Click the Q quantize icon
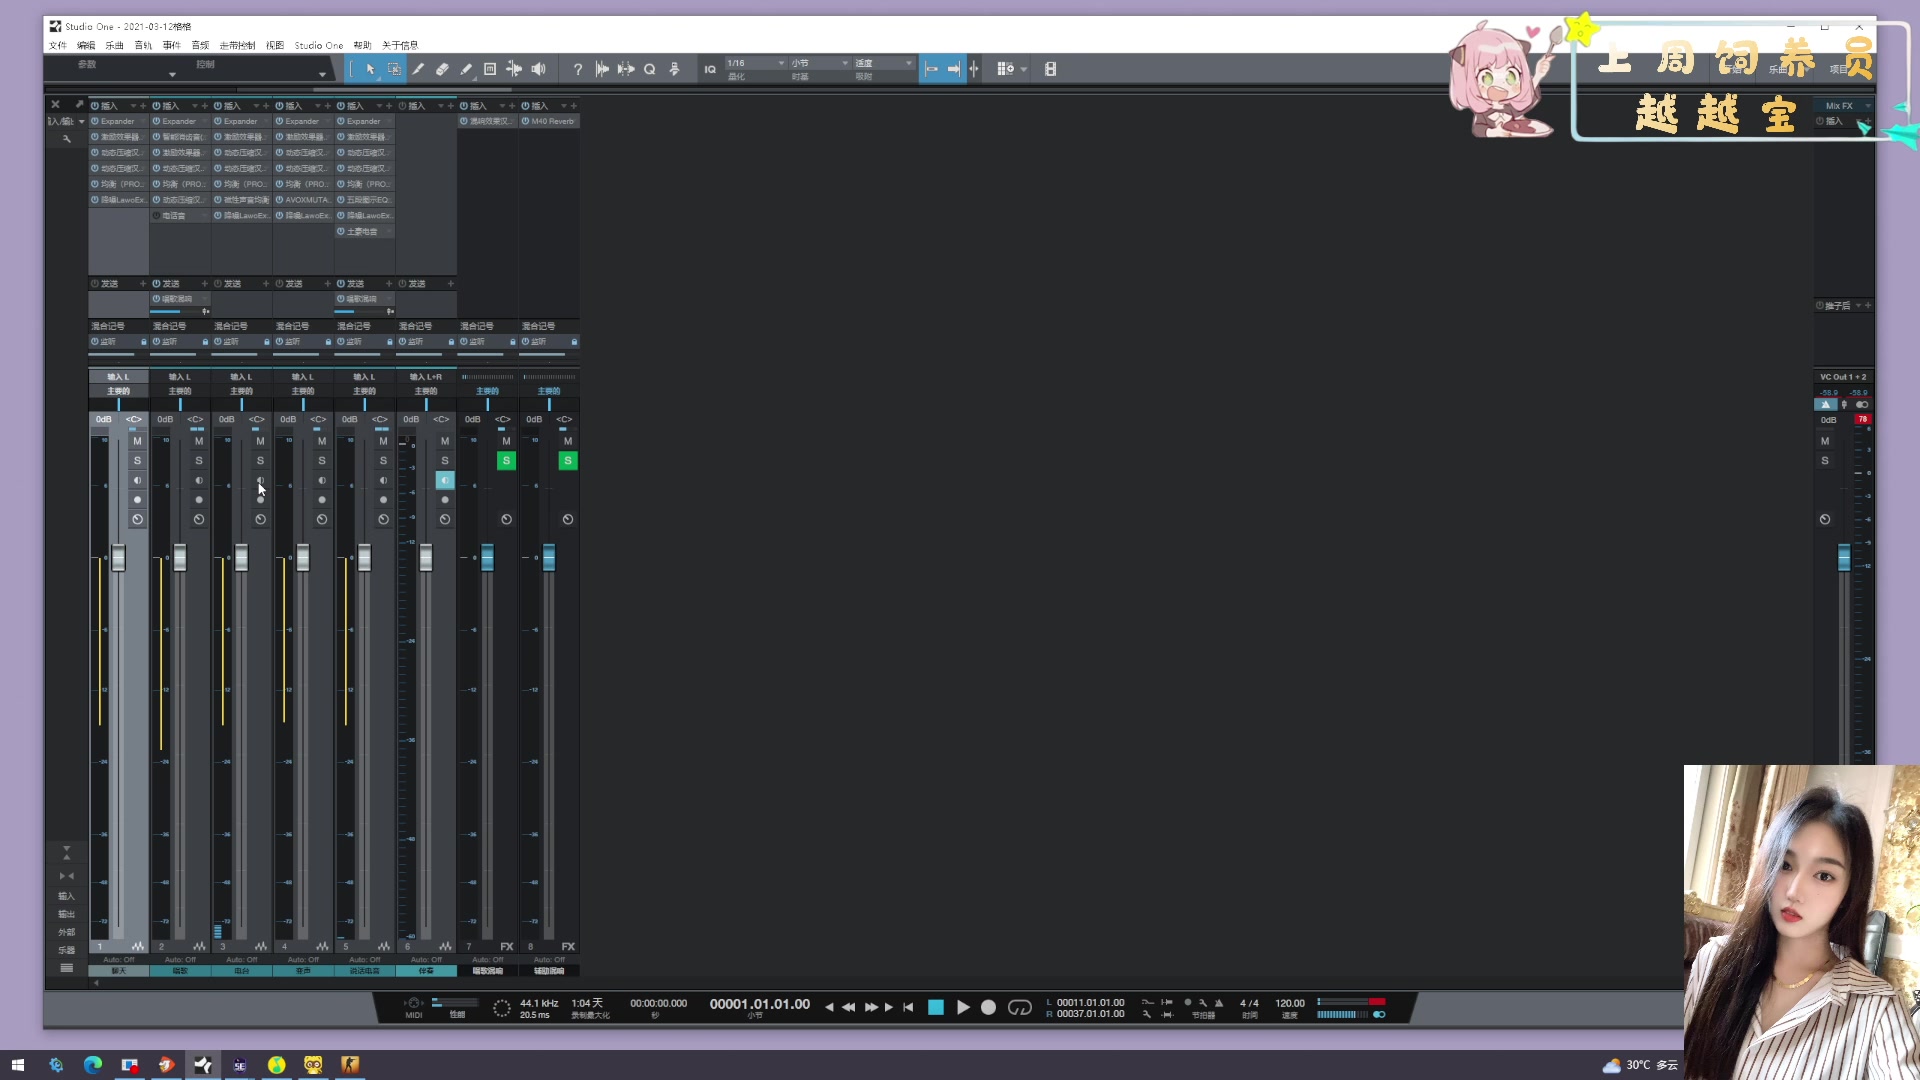This screenshot has height=1080, width=1920. coord(650,69)
